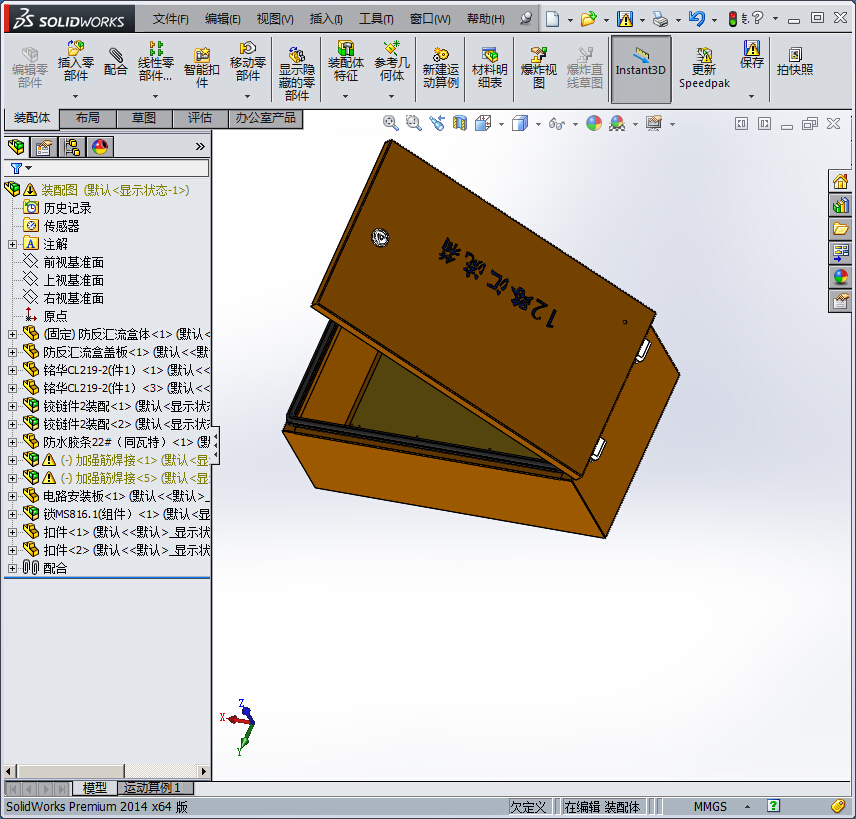Click the Zoom to Area icon
856x819 pixels.
tap(413, 123)
